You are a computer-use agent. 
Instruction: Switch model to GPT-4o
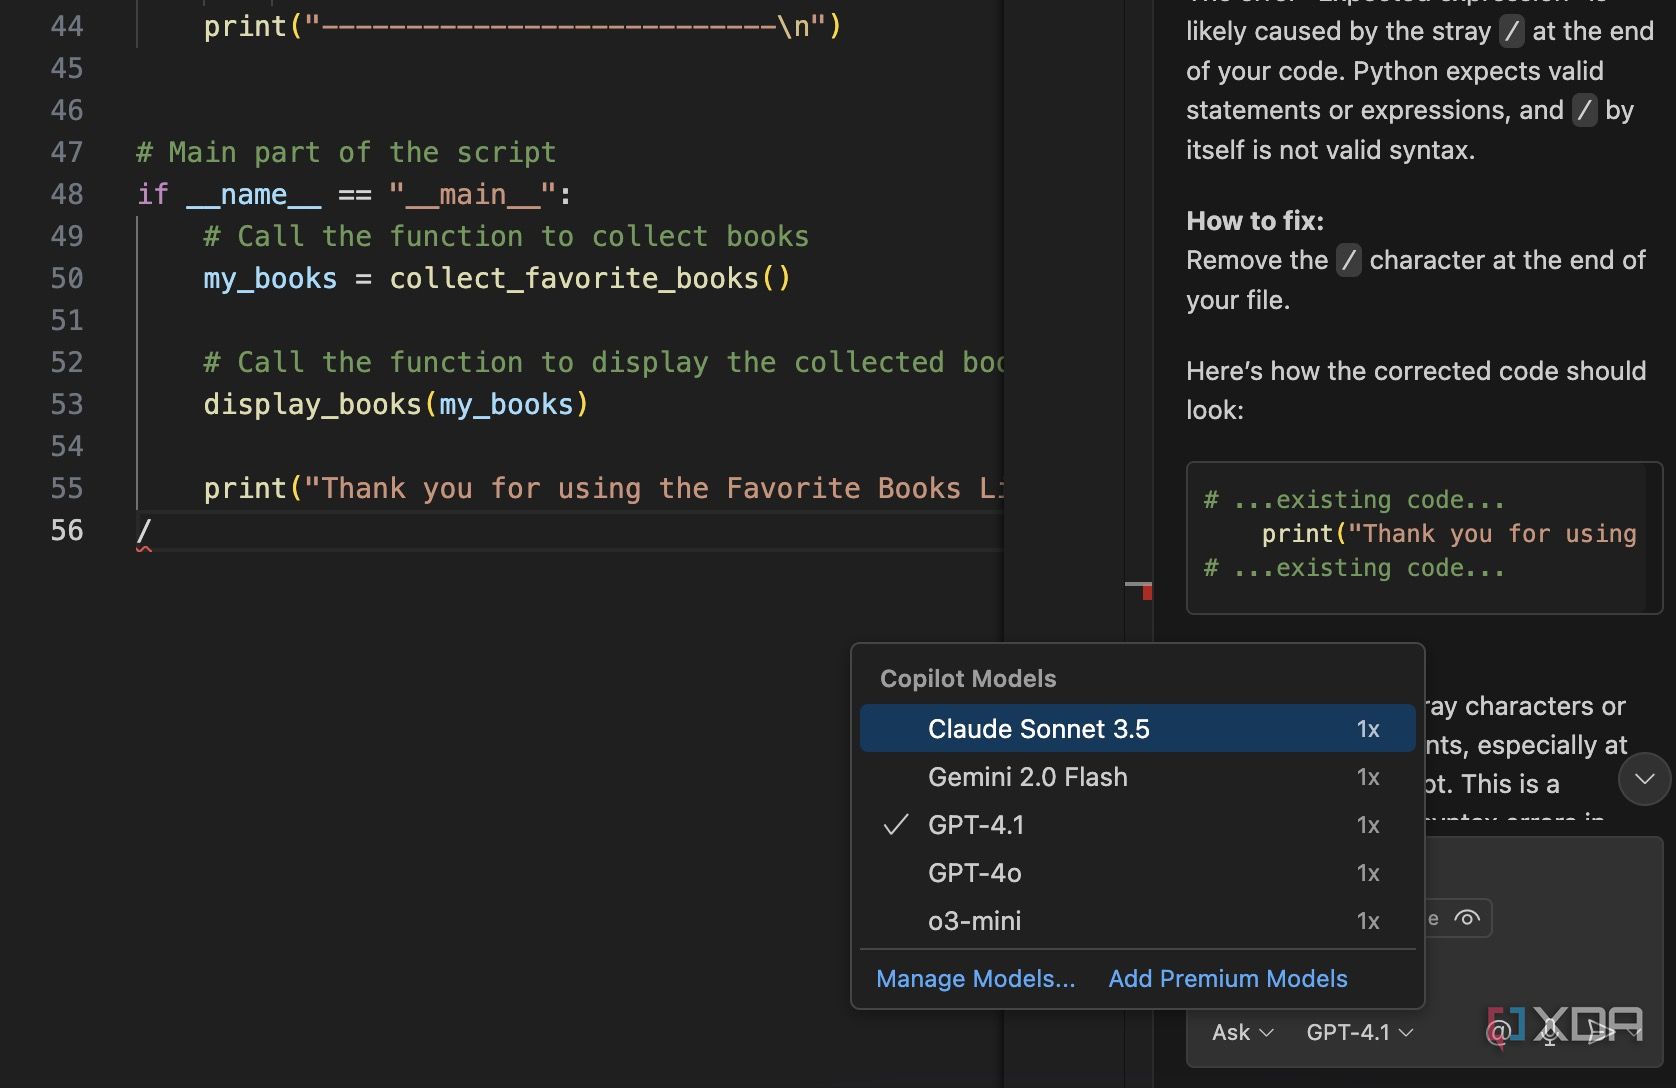coord(974,873)
